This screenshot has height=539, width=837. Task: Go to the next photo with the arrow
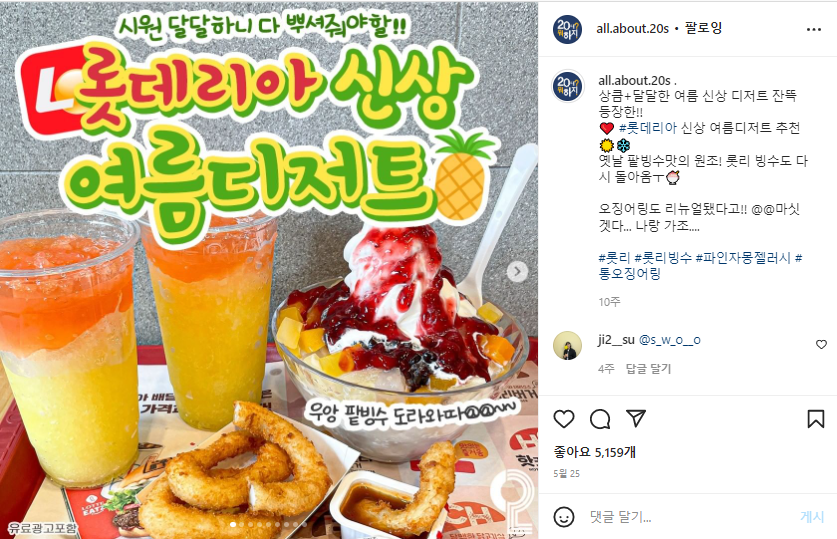coord(517,272)
